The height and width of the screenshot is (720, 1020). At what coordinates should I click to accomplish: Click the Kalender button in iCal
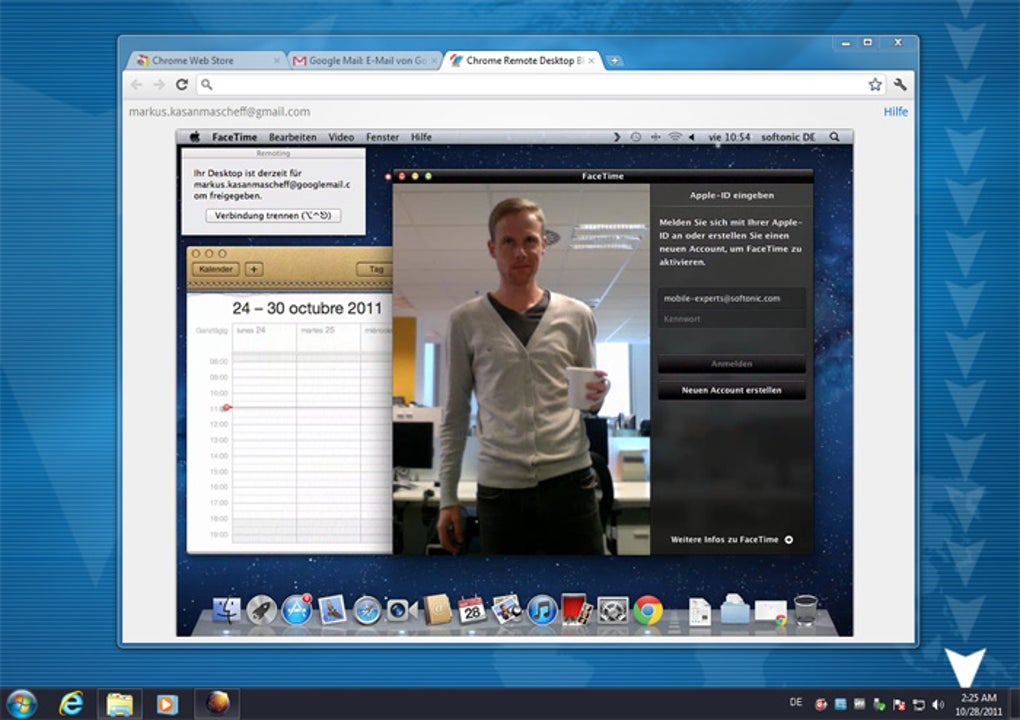coord(215,269)
